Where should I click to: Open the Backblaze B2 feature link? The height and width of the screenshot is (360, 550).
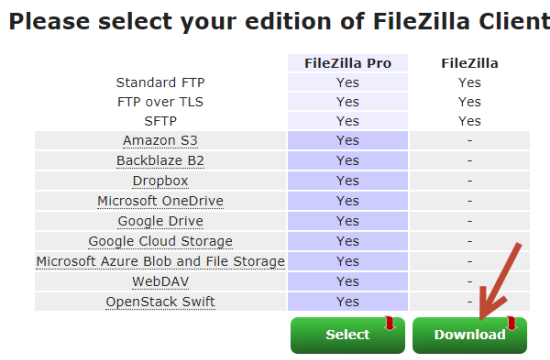[x=160, y=160]
